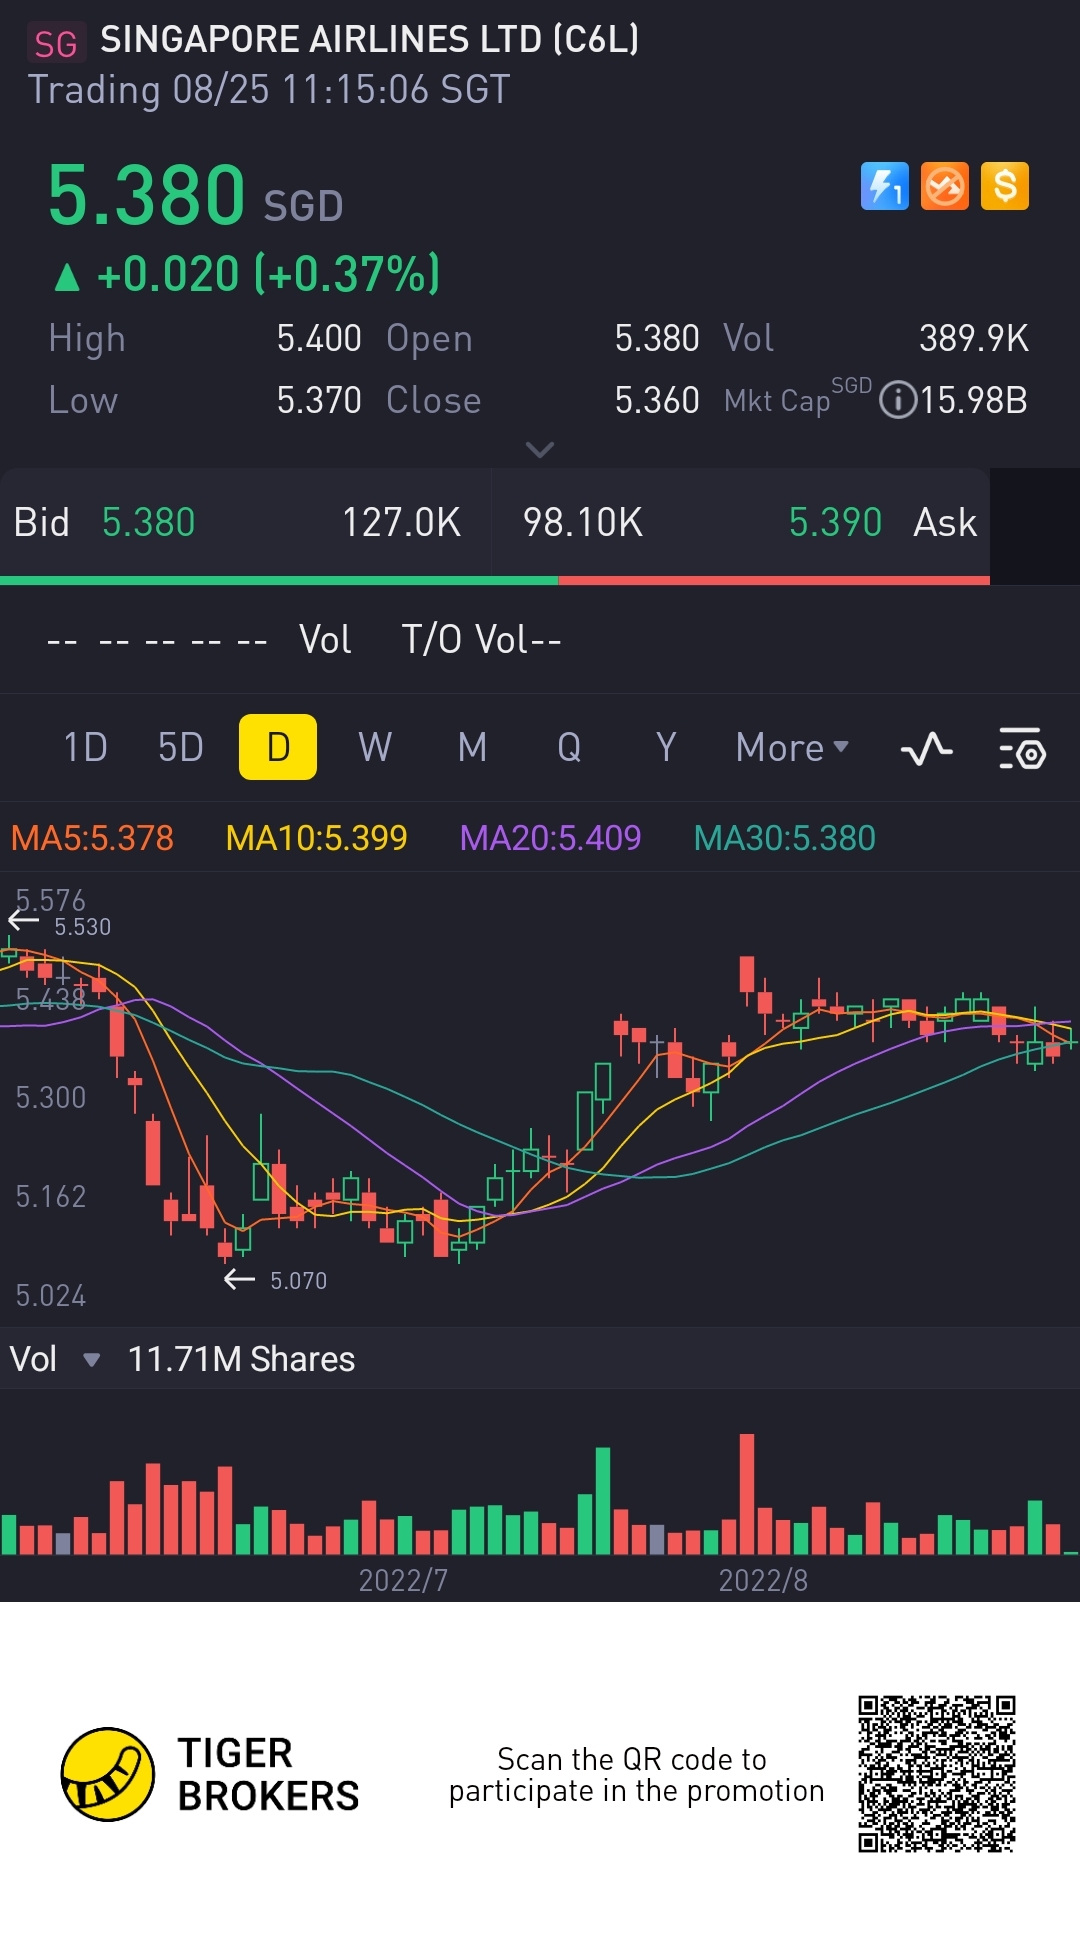
Task: Switch to quarterly Q chart
Action: click(x=569, y=748)
